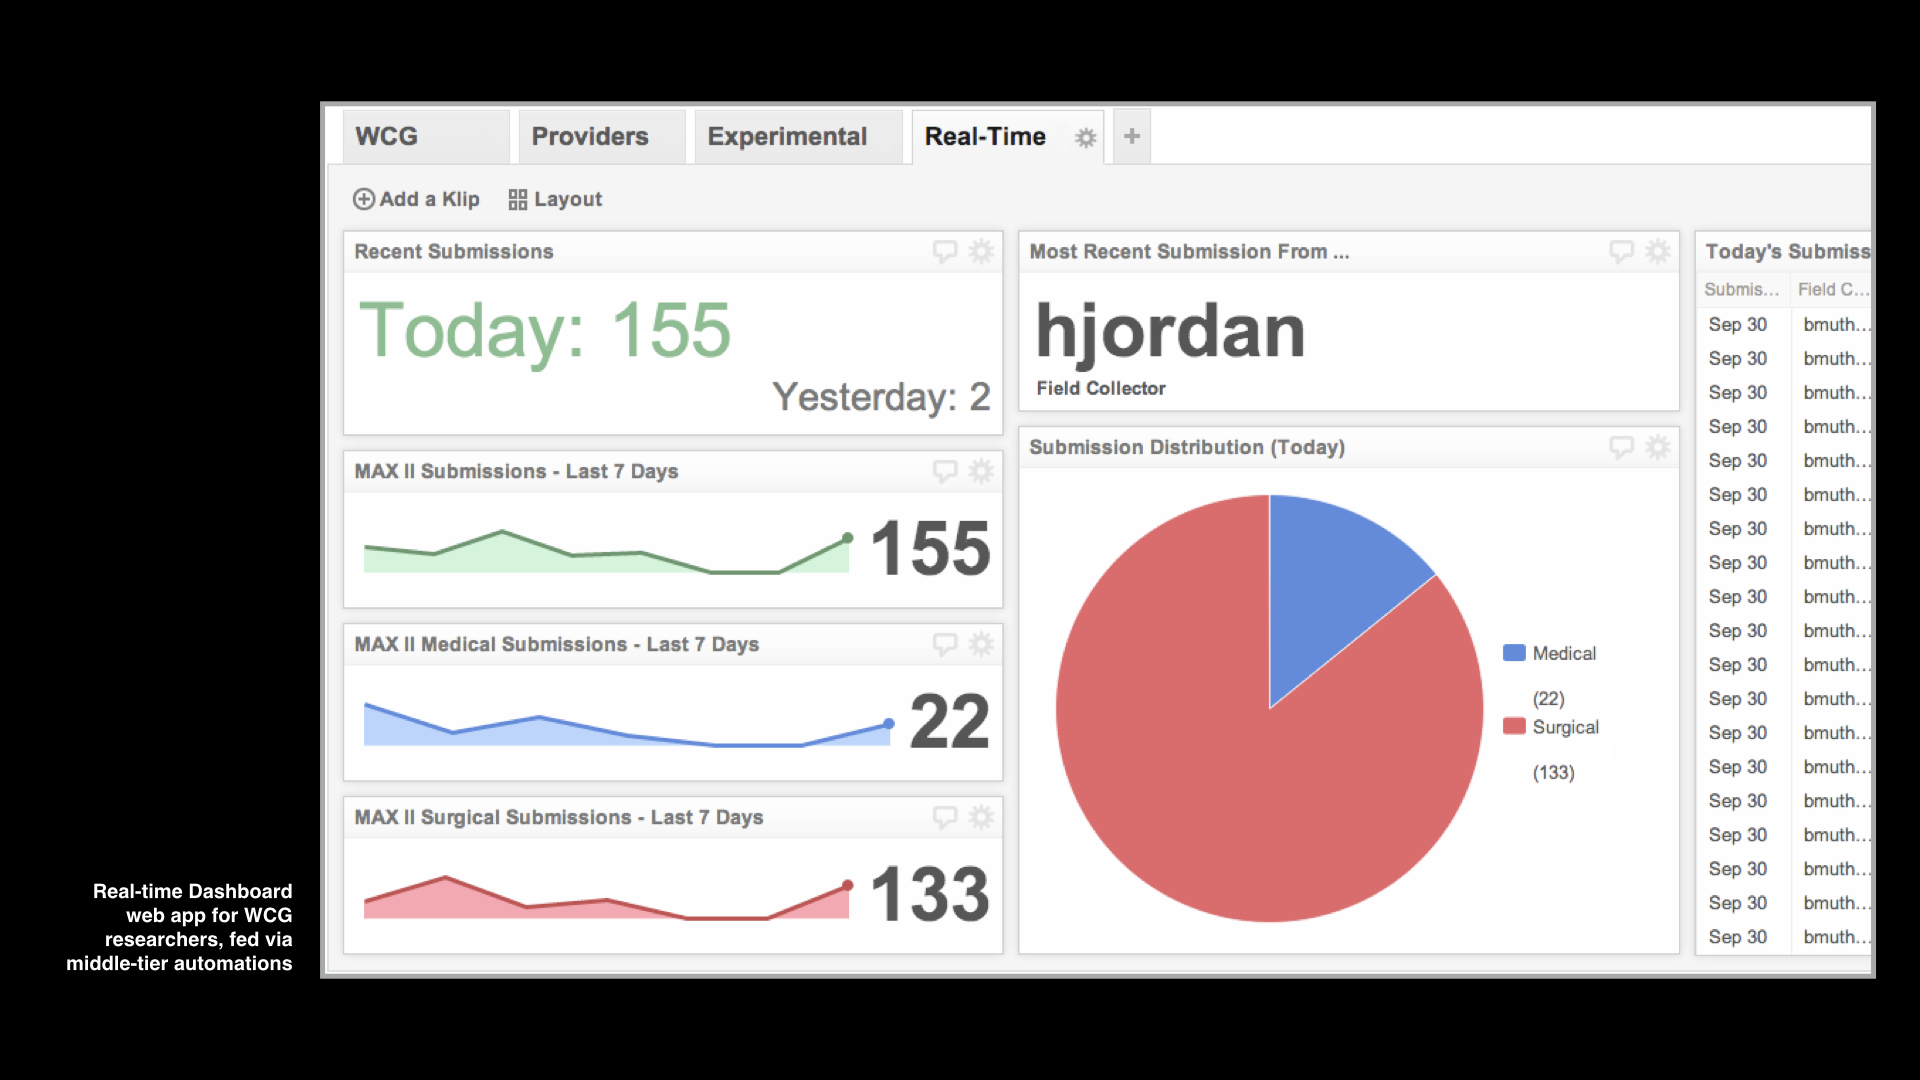Open the Real-Time tab settings gear
This screenshot has height=1080, width=1920.
coord(1085,138)
